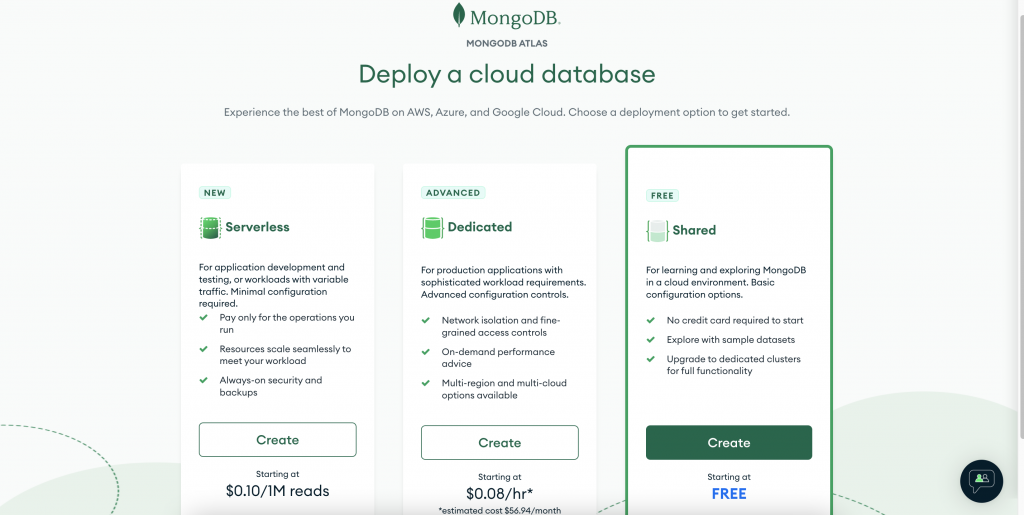
Task: Click checkmark beside Upgrade to dedicated clusters
Action: 650,359
